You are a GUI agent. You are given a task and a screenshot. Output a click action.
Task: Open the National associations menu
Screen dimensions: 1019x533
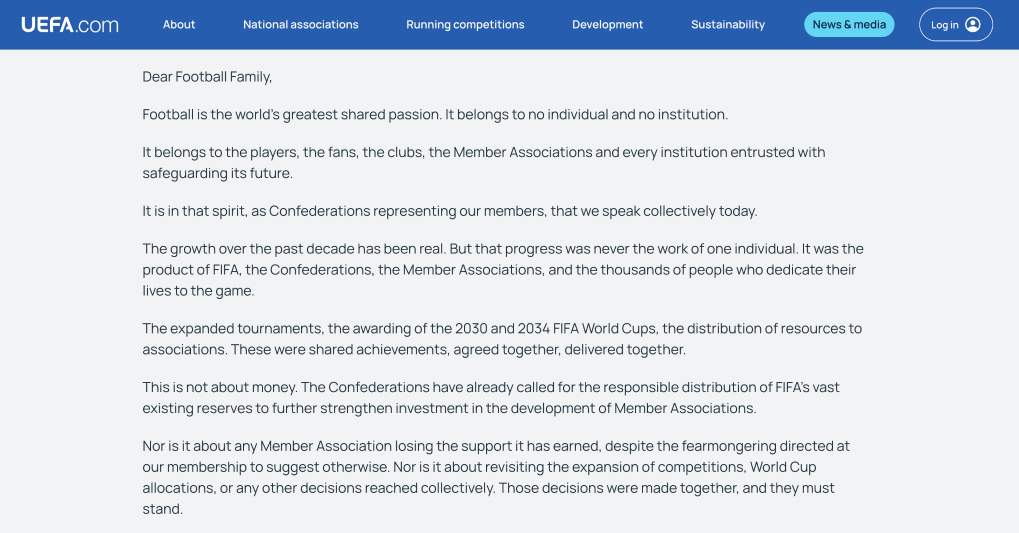click(300, 25)
